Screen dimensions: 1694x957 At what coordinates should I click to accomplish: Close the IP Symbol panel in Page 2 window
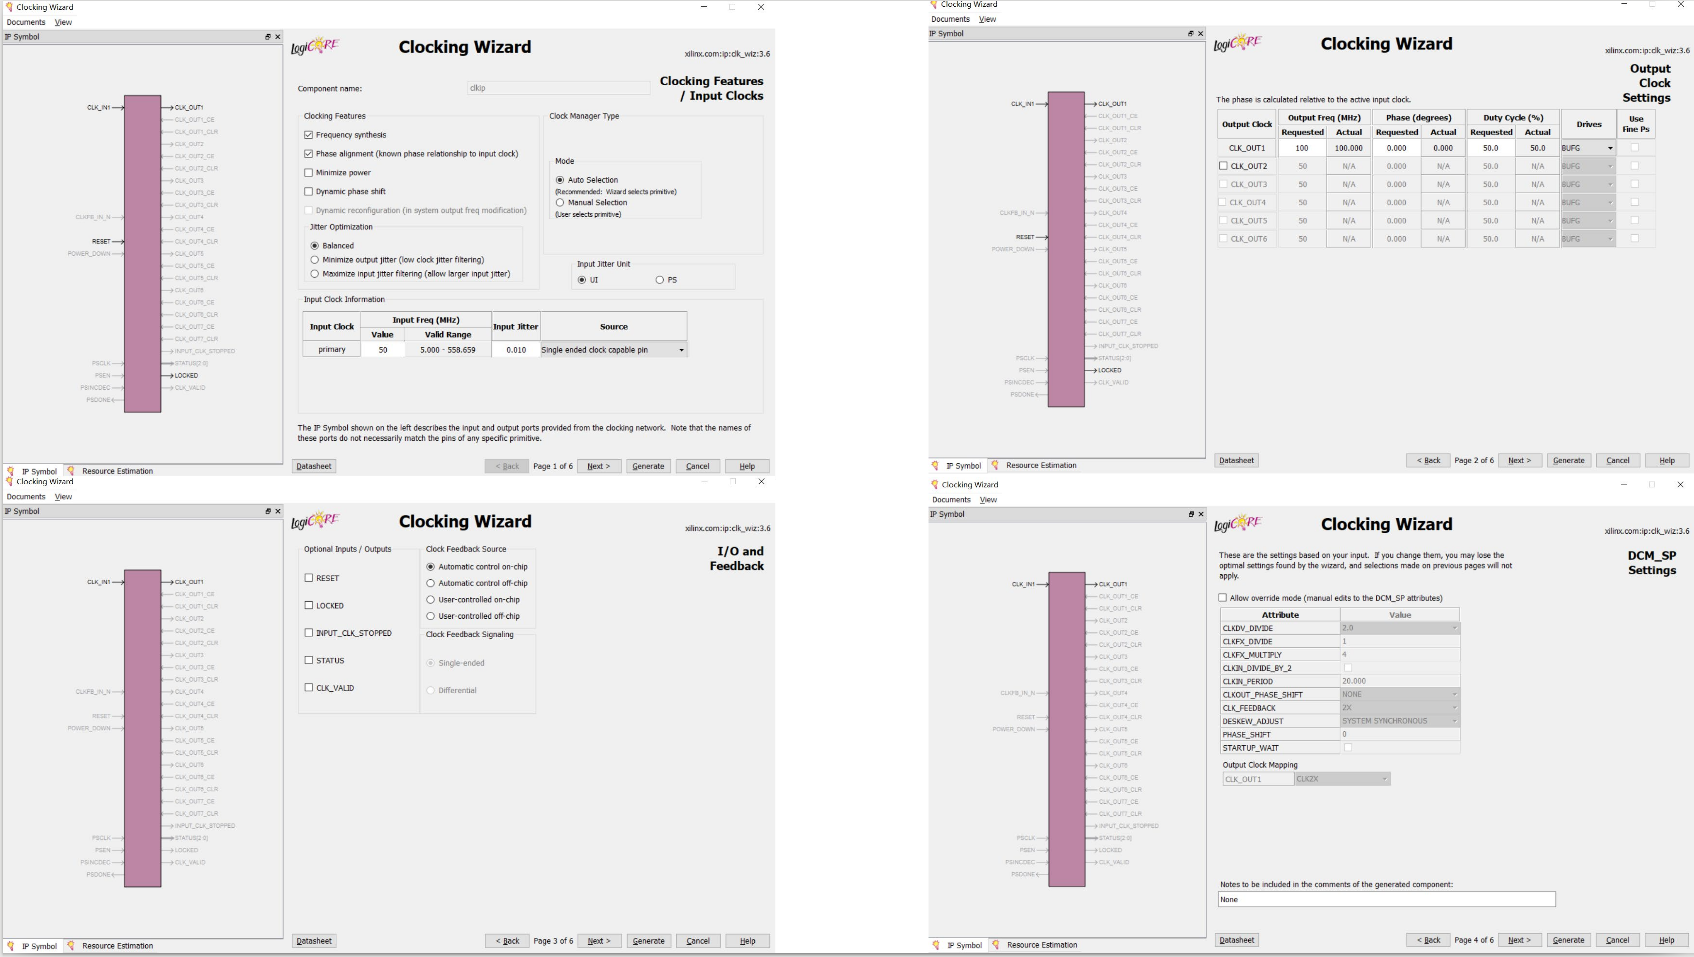point(1201,34)
